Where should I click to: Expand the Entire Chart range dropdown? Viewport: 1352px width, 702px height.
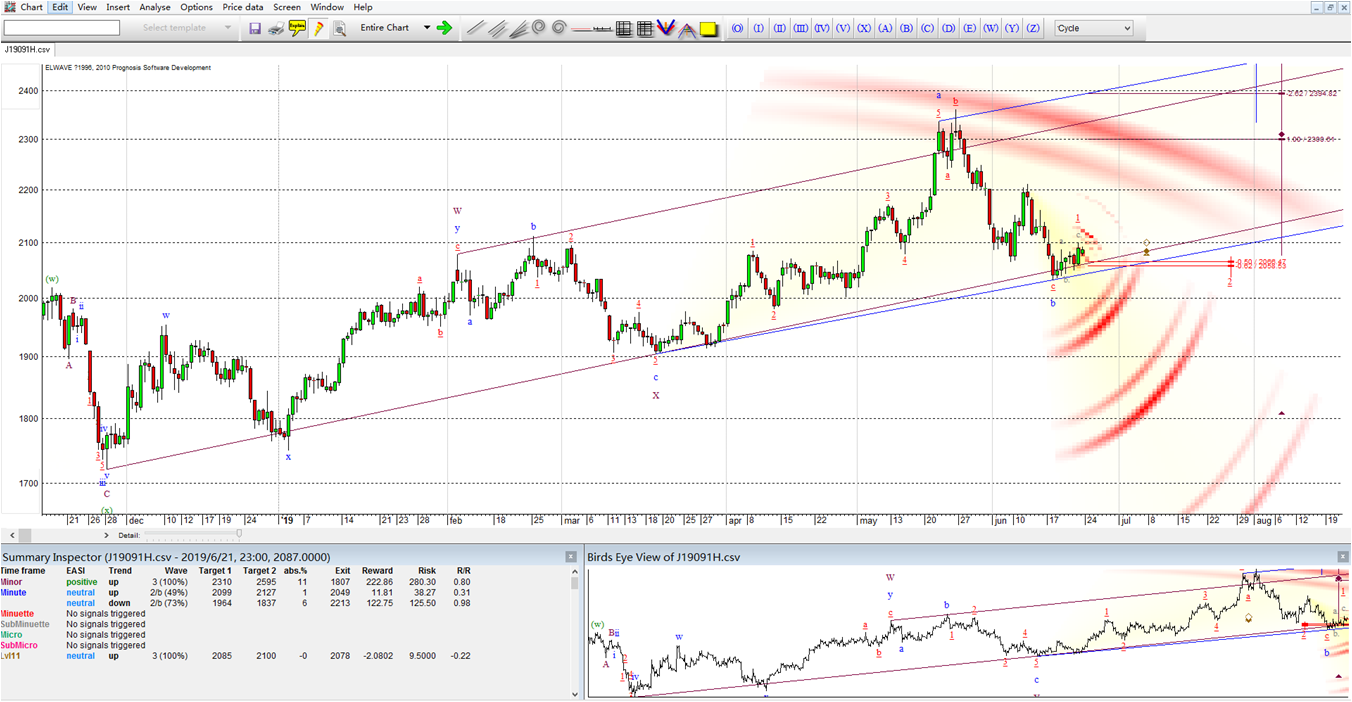pyautogui.click(x=427, y=28)
